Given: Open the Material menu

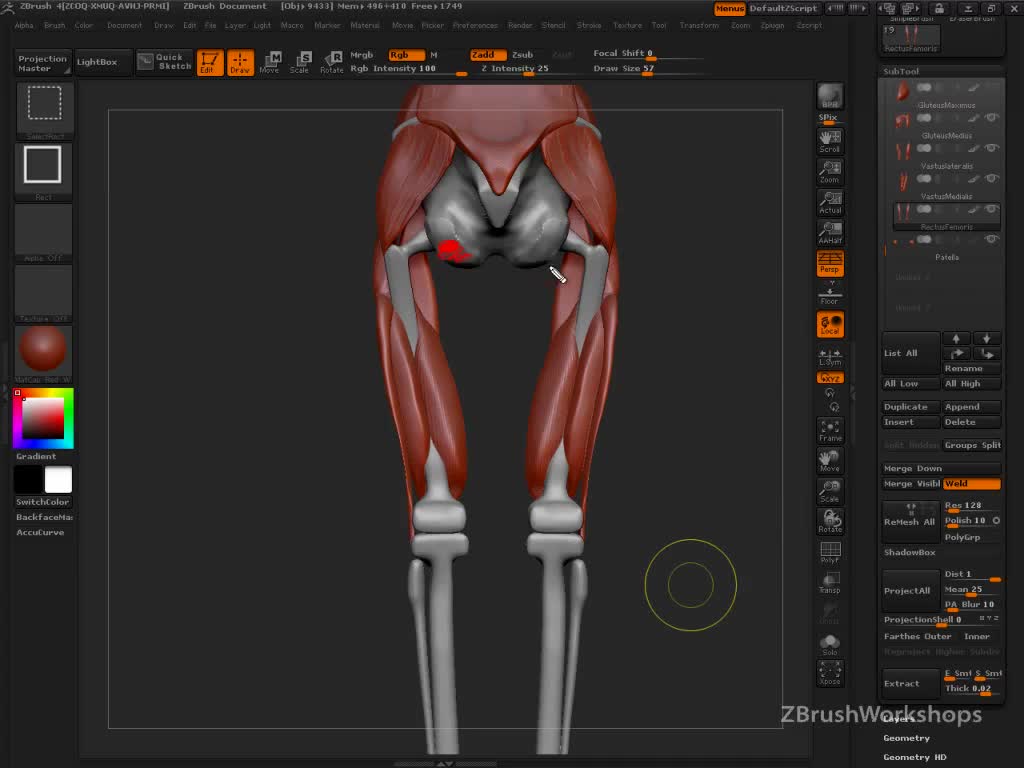Looking at the screenshot, I should (364, 25).
